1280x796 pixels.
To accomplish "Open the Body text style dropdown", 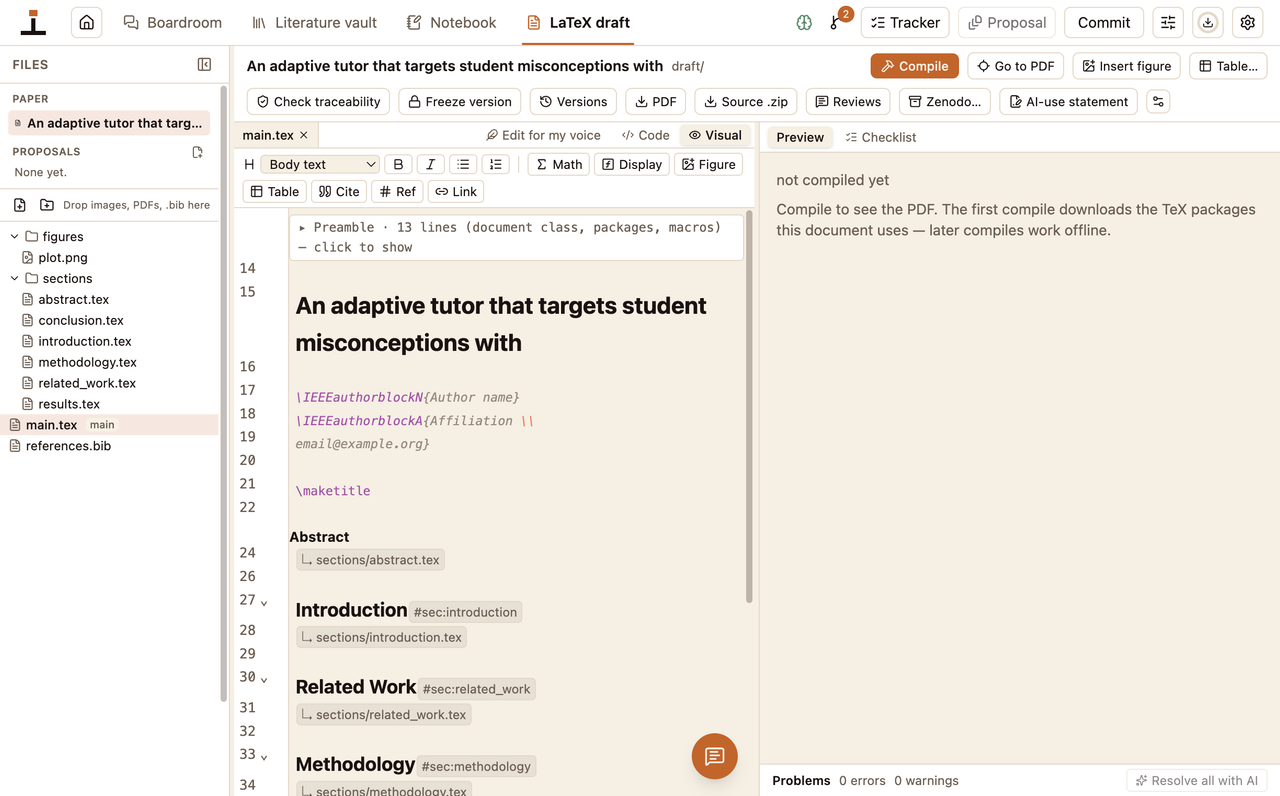I will pyautogui.click(x=320, y=164).
